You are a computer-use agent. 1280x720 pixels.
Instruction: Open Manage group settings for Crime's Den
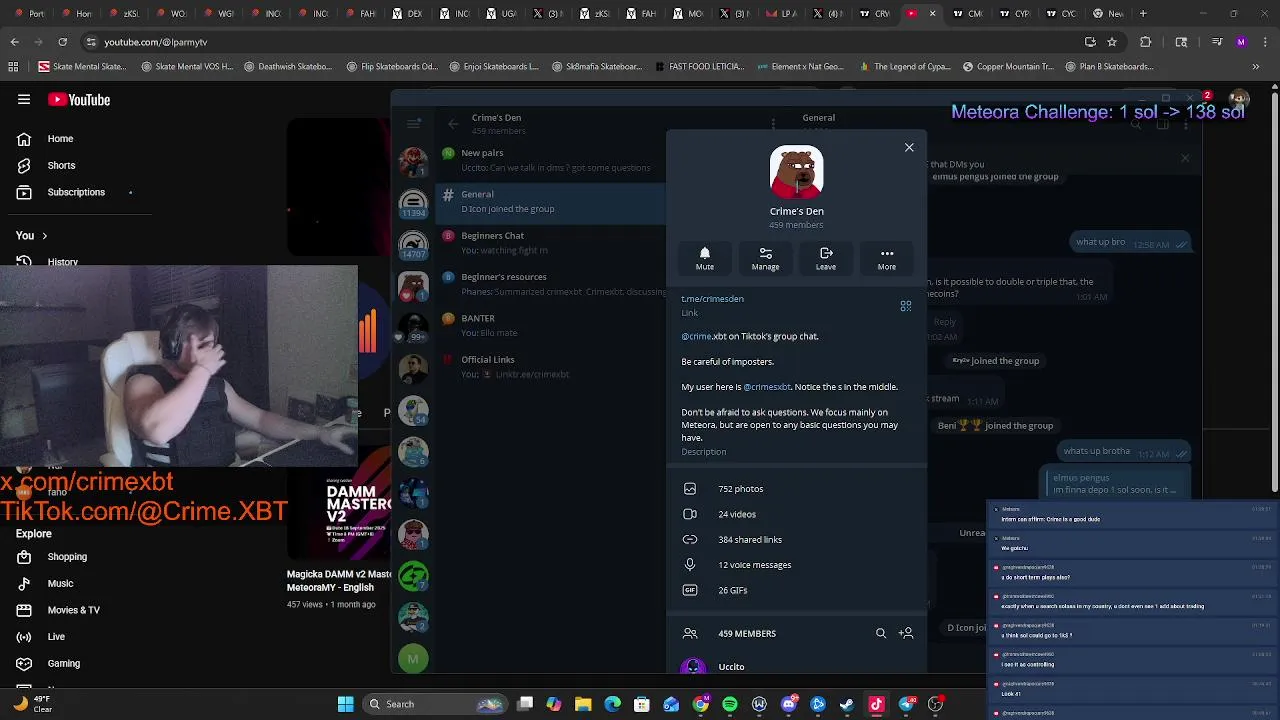coord(765,259)
